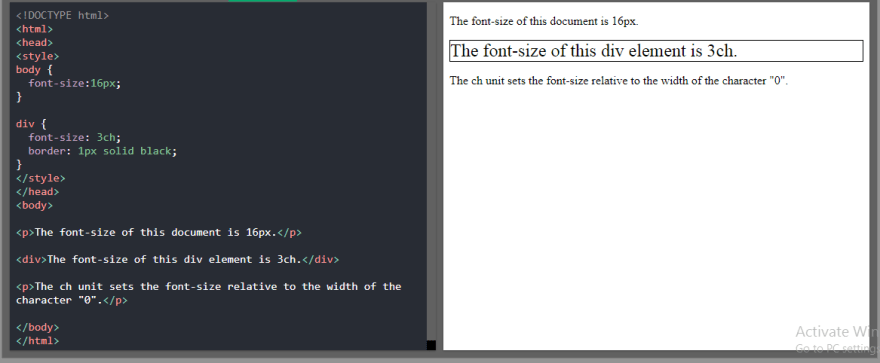Click the closing '</body>' tag line
This screenshot has width=880, height=363.
[38, 327]
